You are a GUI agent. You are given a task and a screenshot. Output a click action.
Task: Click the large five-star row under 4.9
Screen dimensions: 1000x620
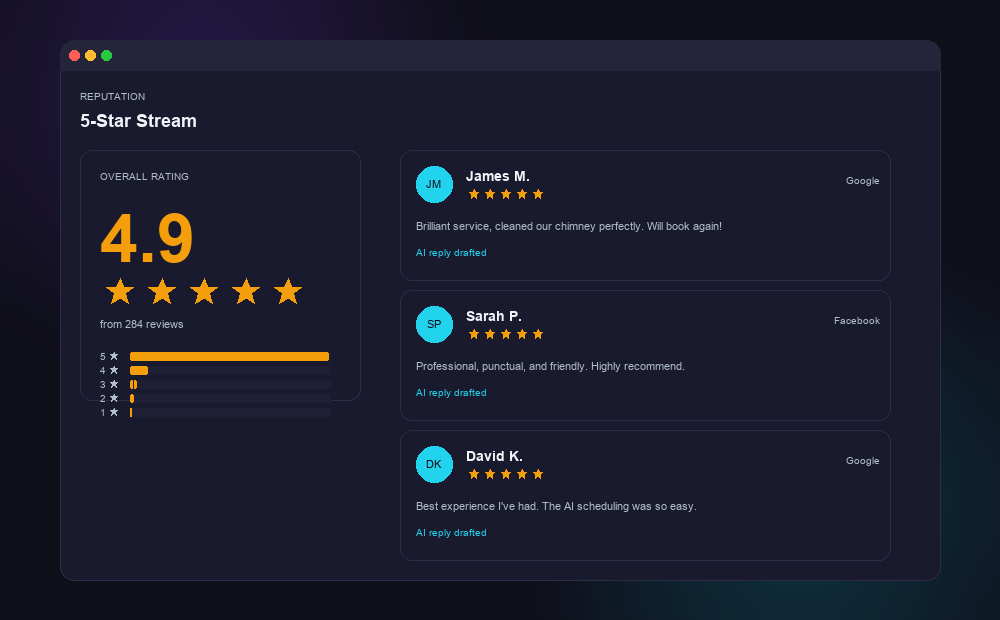203,292
